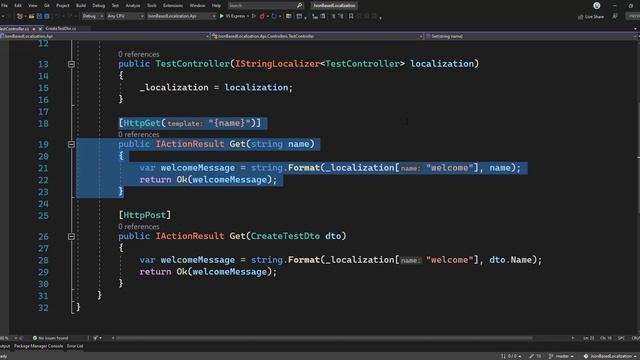Click the folder view toolbar icon
This screenshot has height=360, width=640.
(x=289, y=16)
